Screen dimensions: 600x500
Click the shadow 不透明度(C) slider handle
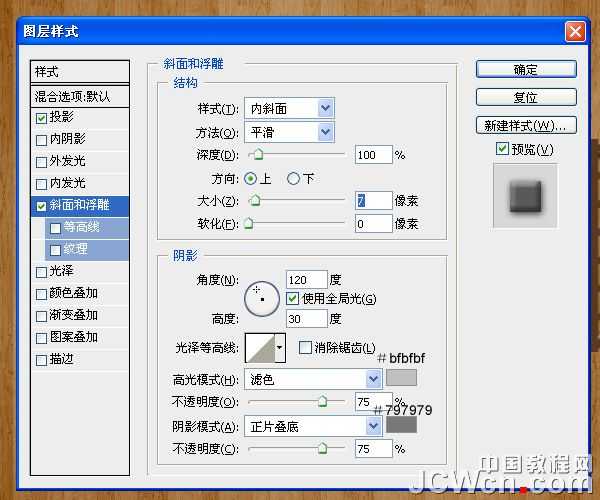[x=323, y=448]
